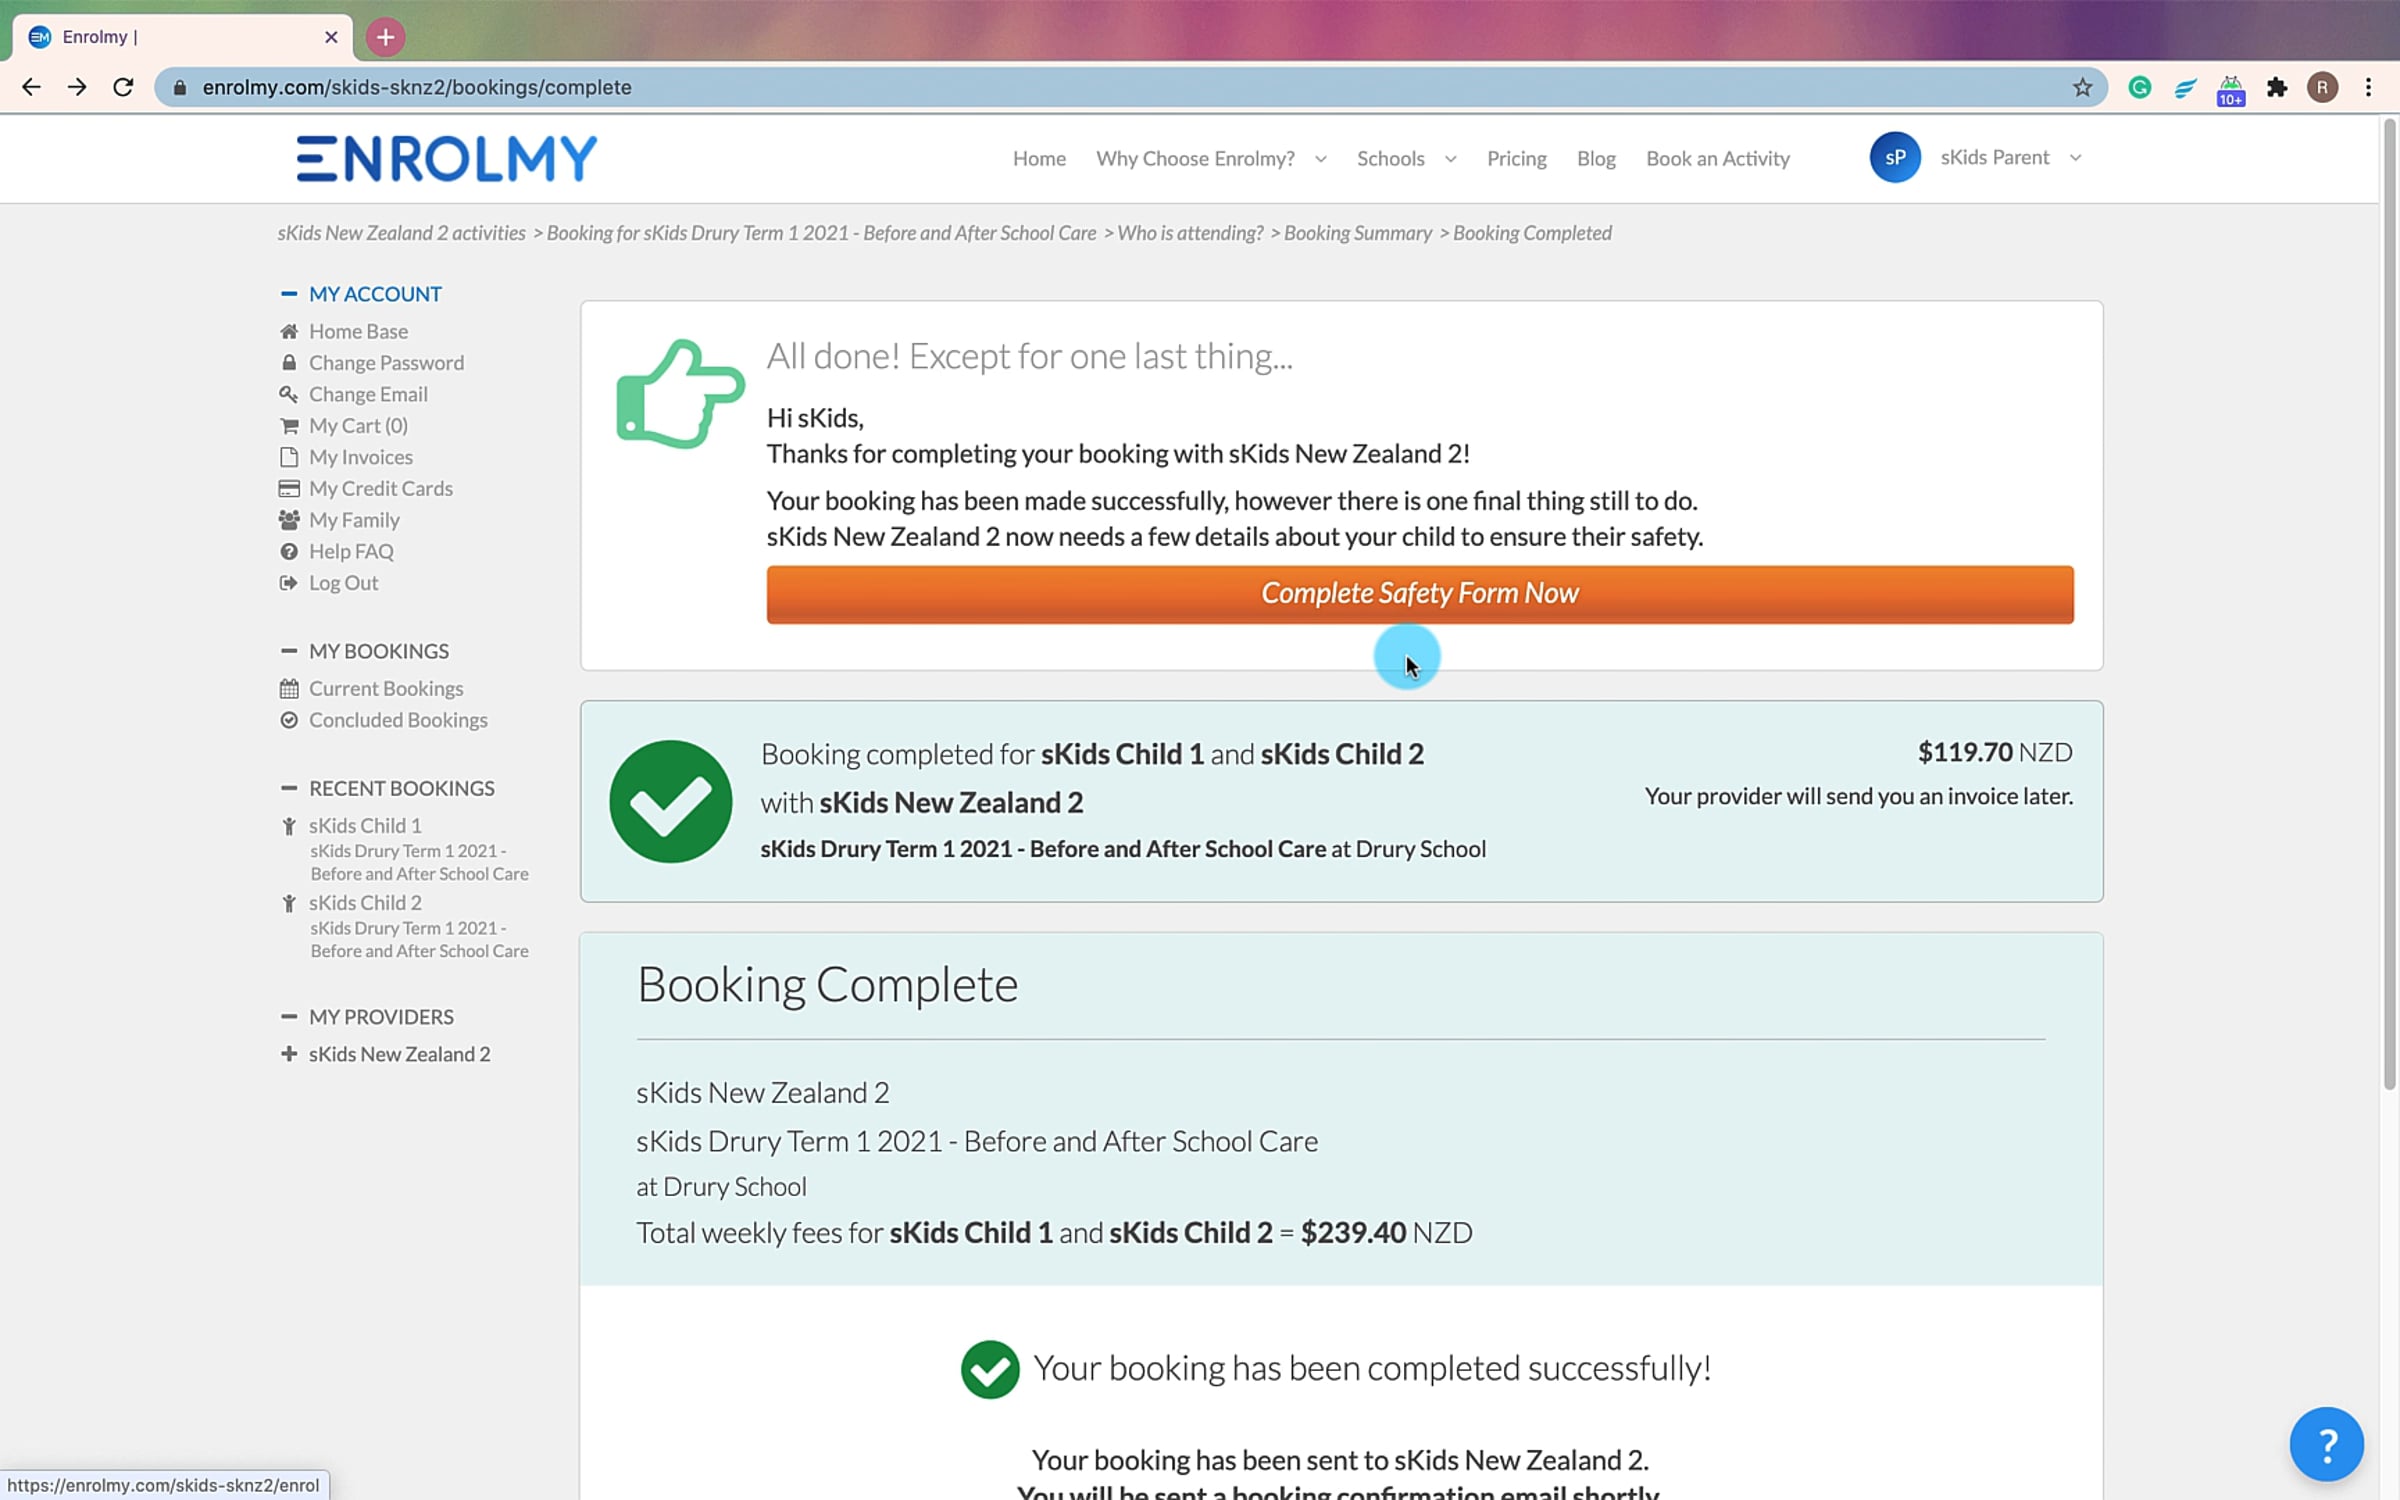
Task: Open the My Cart (0) link
Action: [x=358, y=425]
